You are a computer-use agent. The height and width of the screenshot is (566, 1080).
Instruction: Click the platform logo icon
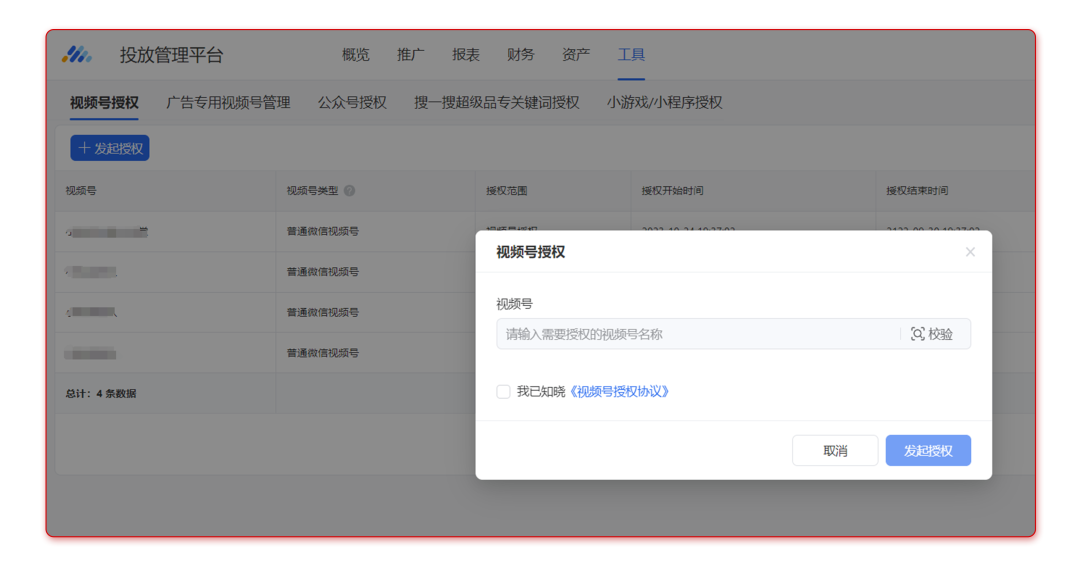[77, 55]
